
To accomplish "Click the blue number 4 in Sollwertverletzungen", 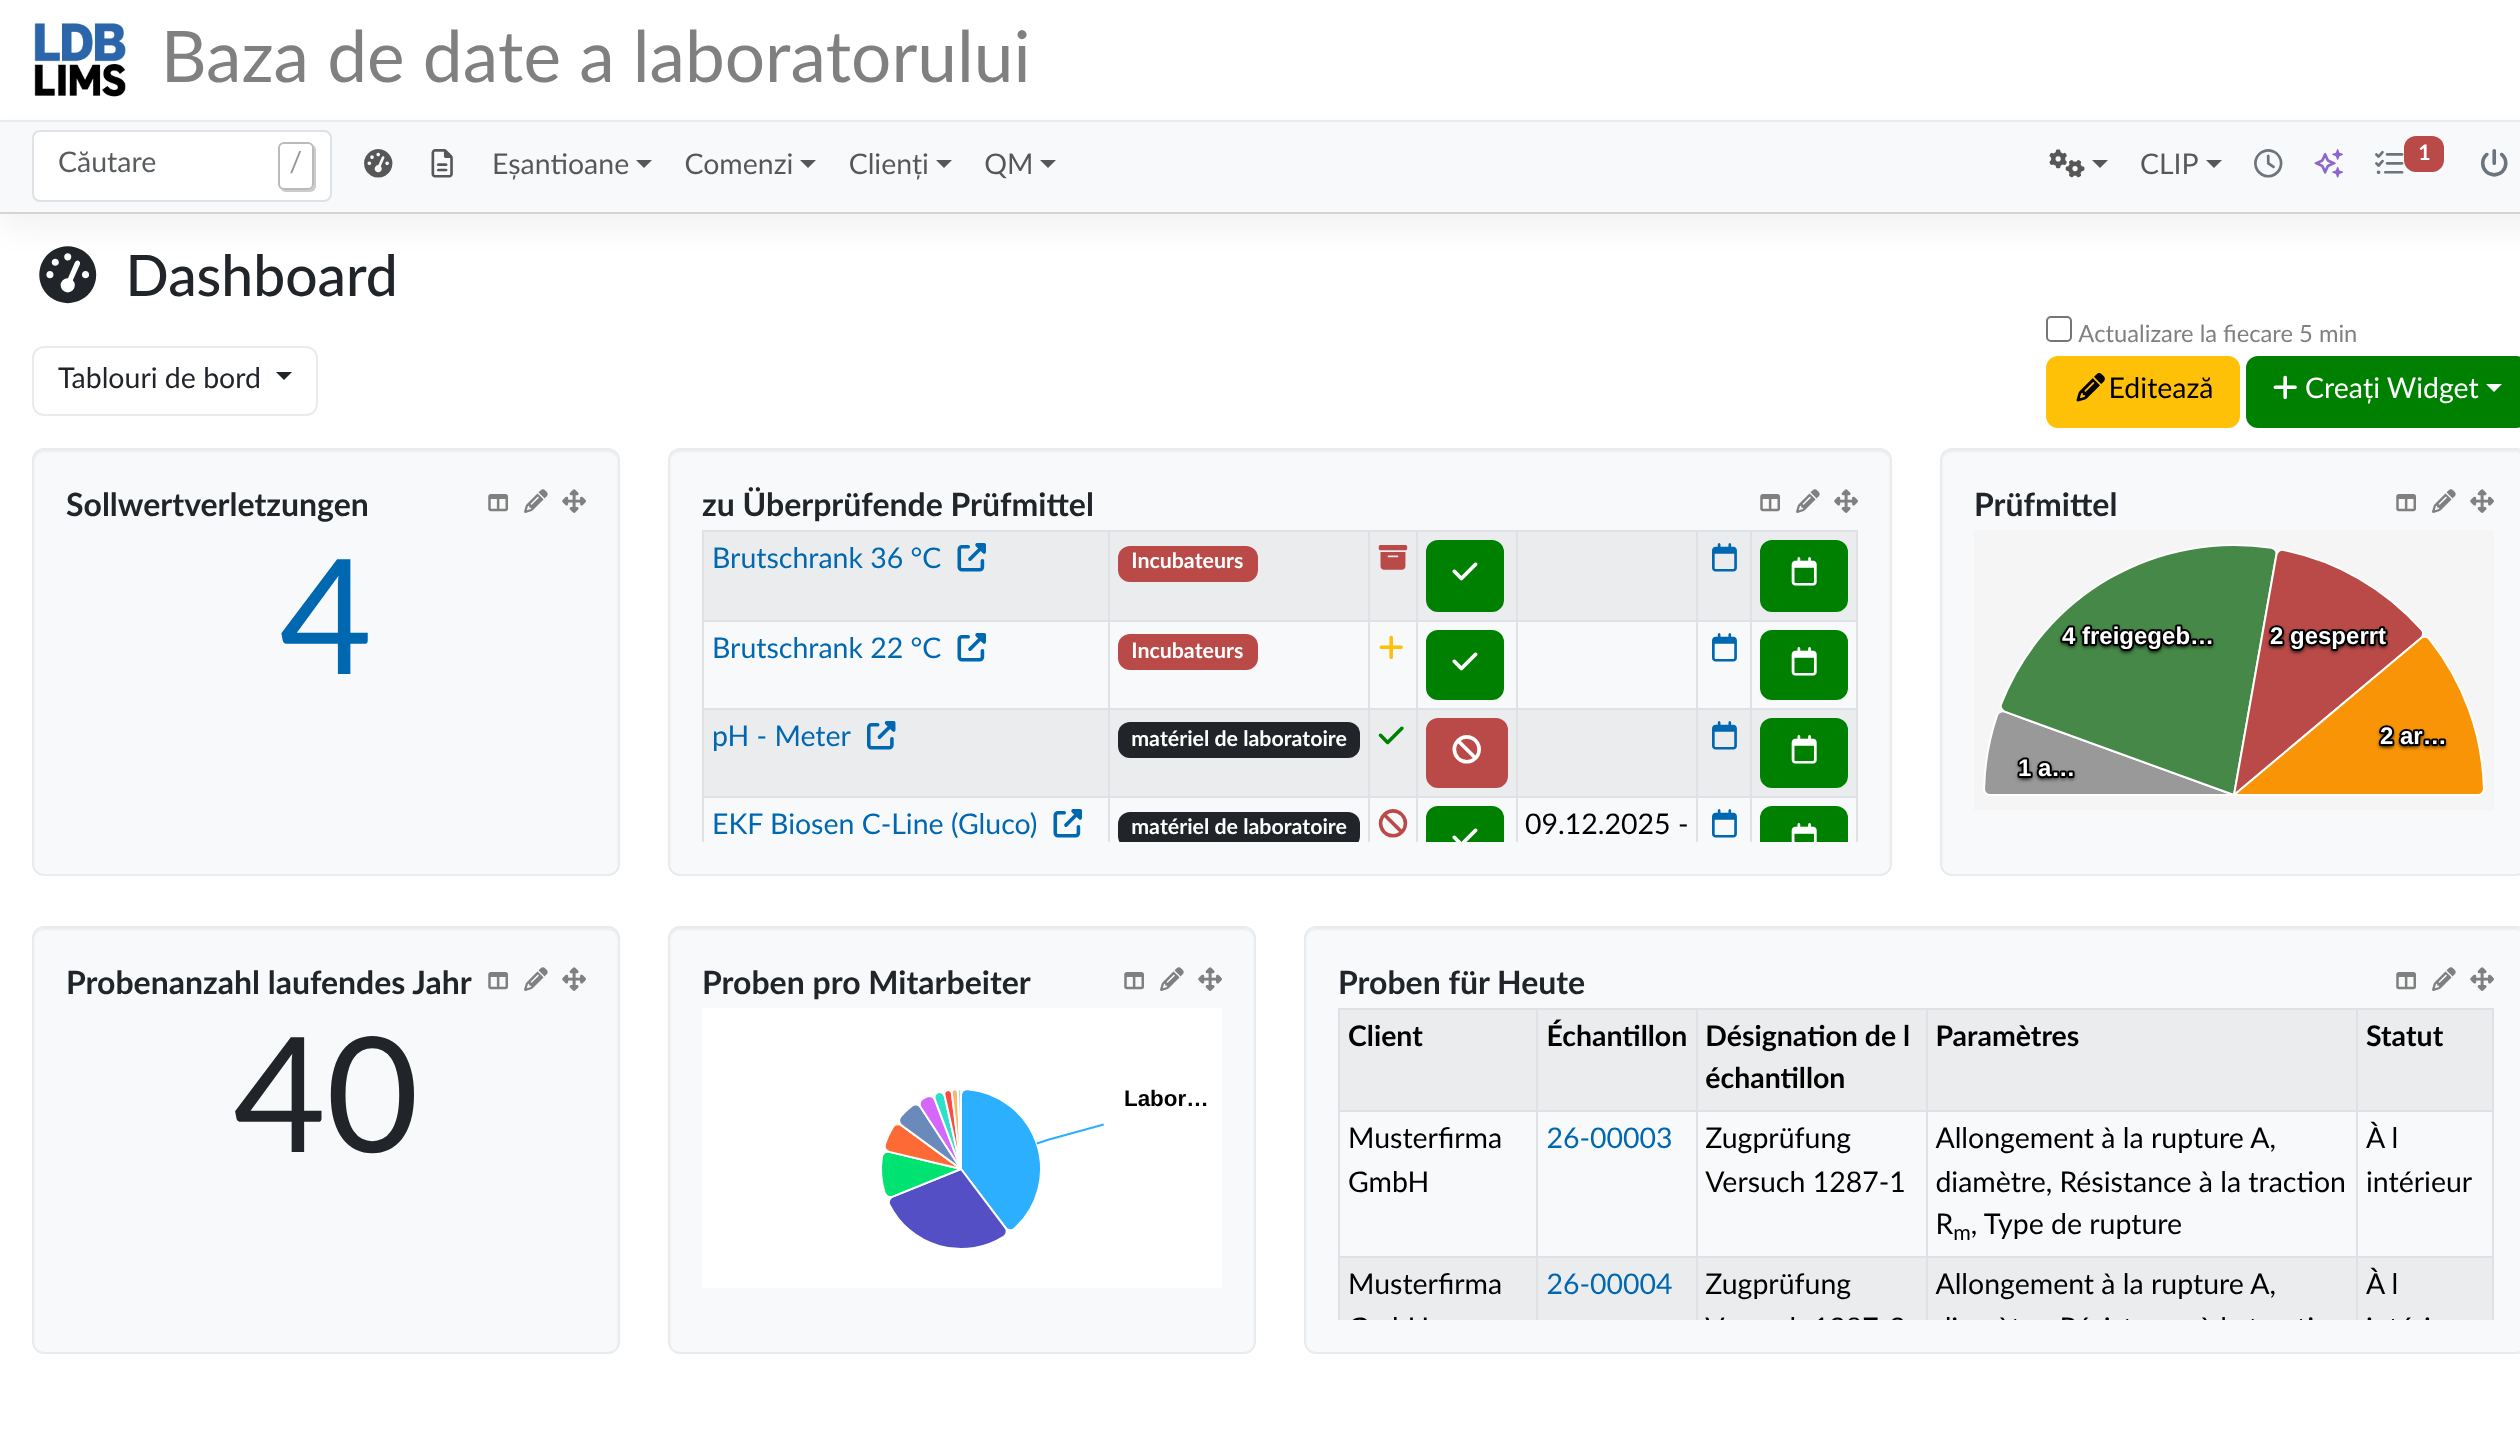I will tap(325, 615).
